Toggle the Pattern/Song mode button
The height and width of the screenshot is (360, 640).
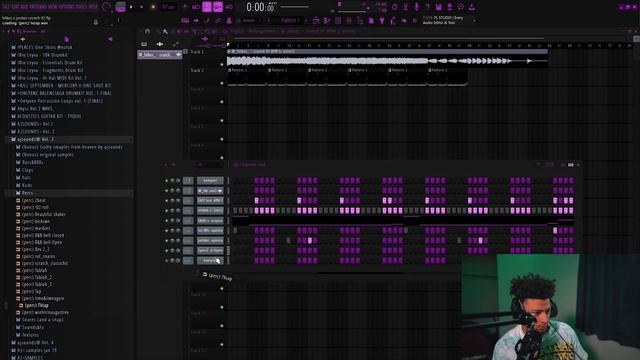click(120, 7)
